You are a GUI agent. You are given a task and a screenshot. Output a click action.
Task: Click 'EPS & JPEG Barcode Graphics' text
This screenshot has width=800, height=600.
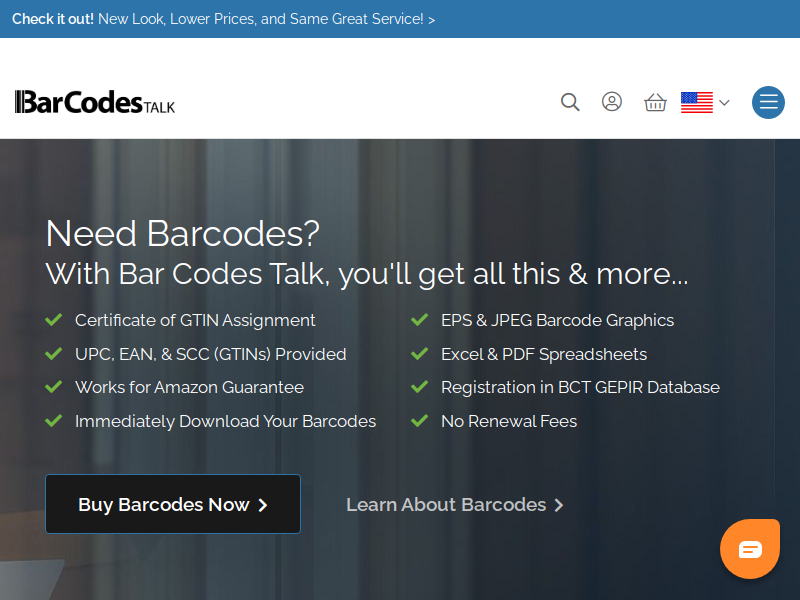coord(558,320)
